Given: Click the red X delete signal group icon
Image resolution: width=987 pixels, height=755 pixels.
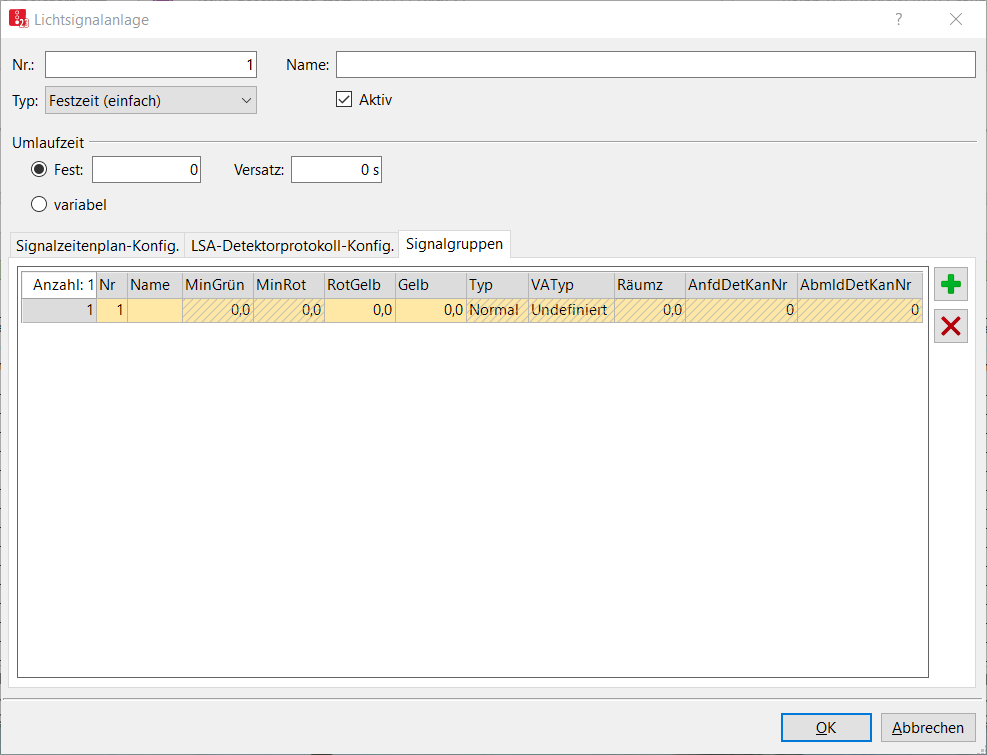Looking at the screenshot, I should pos(951,326).
